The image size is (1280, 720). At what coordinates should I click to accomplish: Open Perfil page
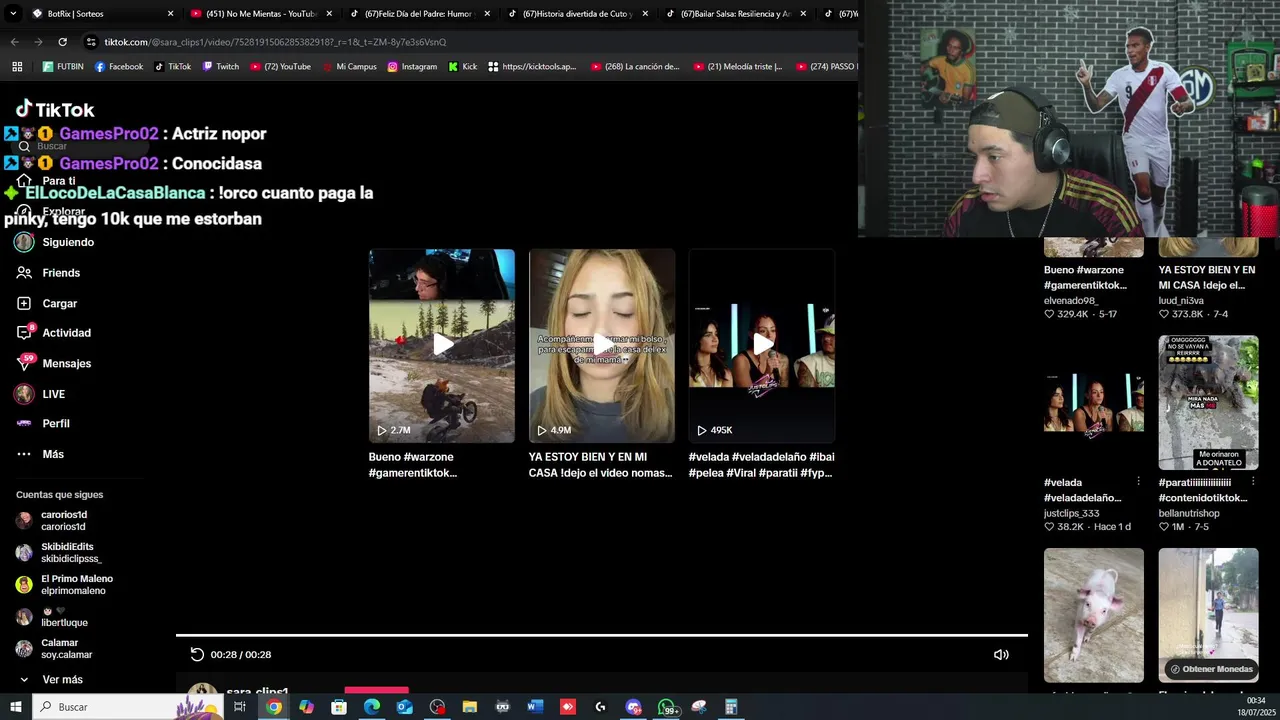[43, 424]
